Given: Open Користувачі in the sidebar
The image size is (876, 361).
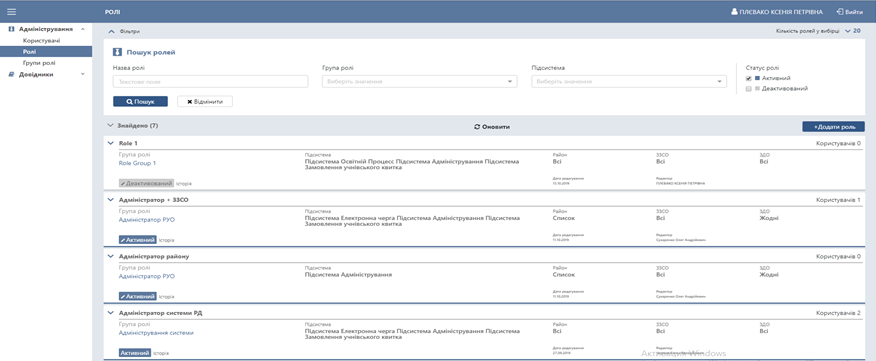Looking at the screenshot, I should [41, 41].
